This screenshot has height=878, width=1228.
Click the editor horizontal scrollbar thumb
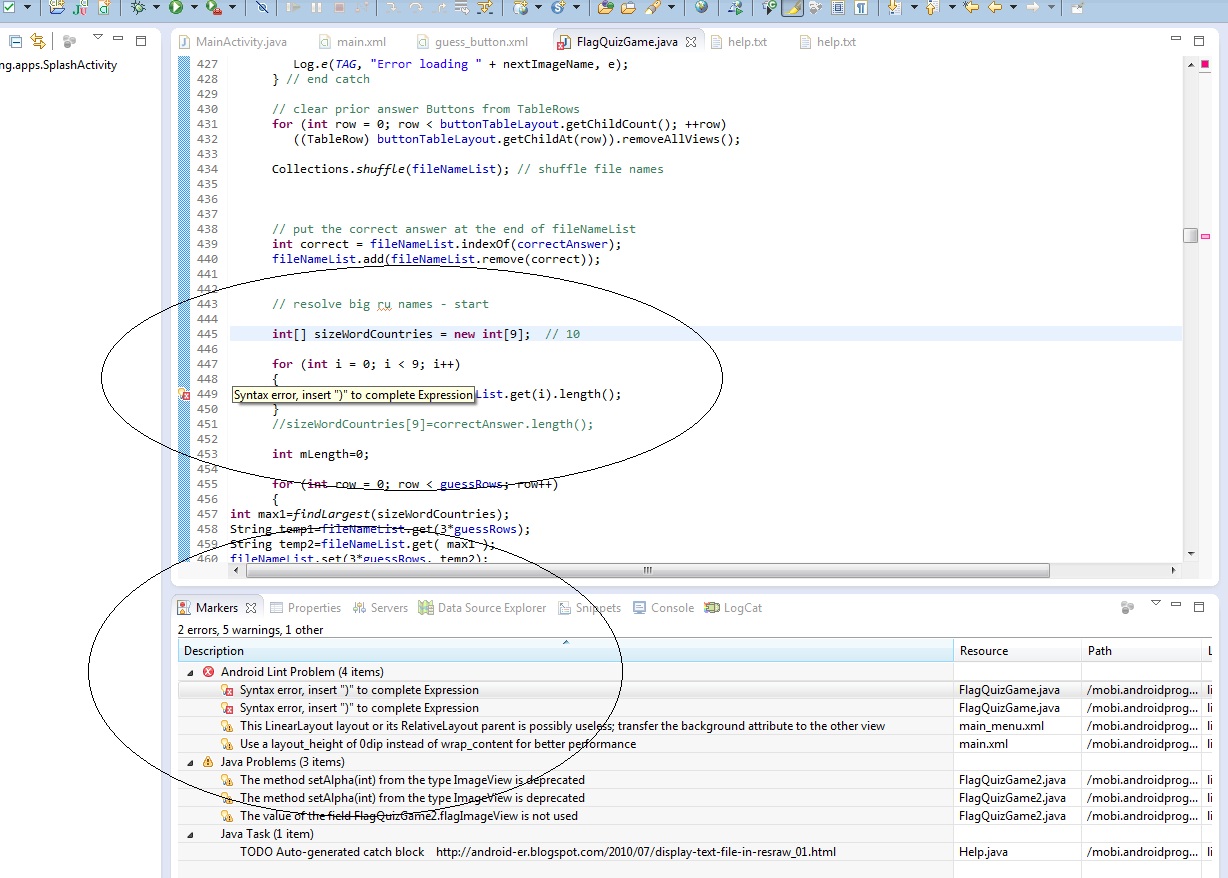tap(647, 571)
